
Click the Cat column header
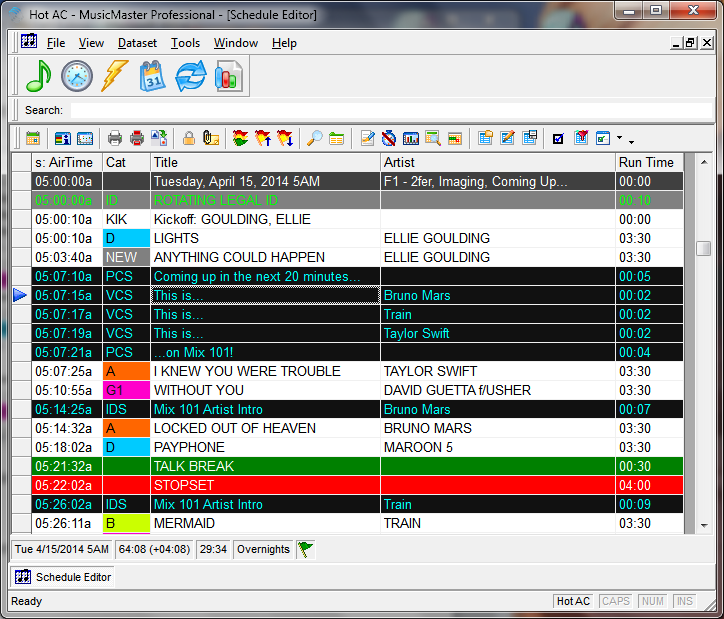click(126, 162)
